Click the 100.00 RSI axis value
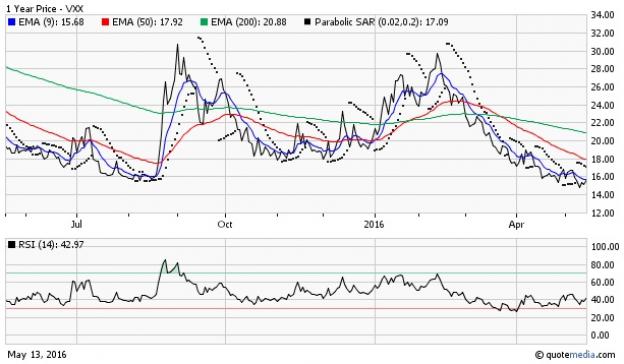 (x=604, y=247)
